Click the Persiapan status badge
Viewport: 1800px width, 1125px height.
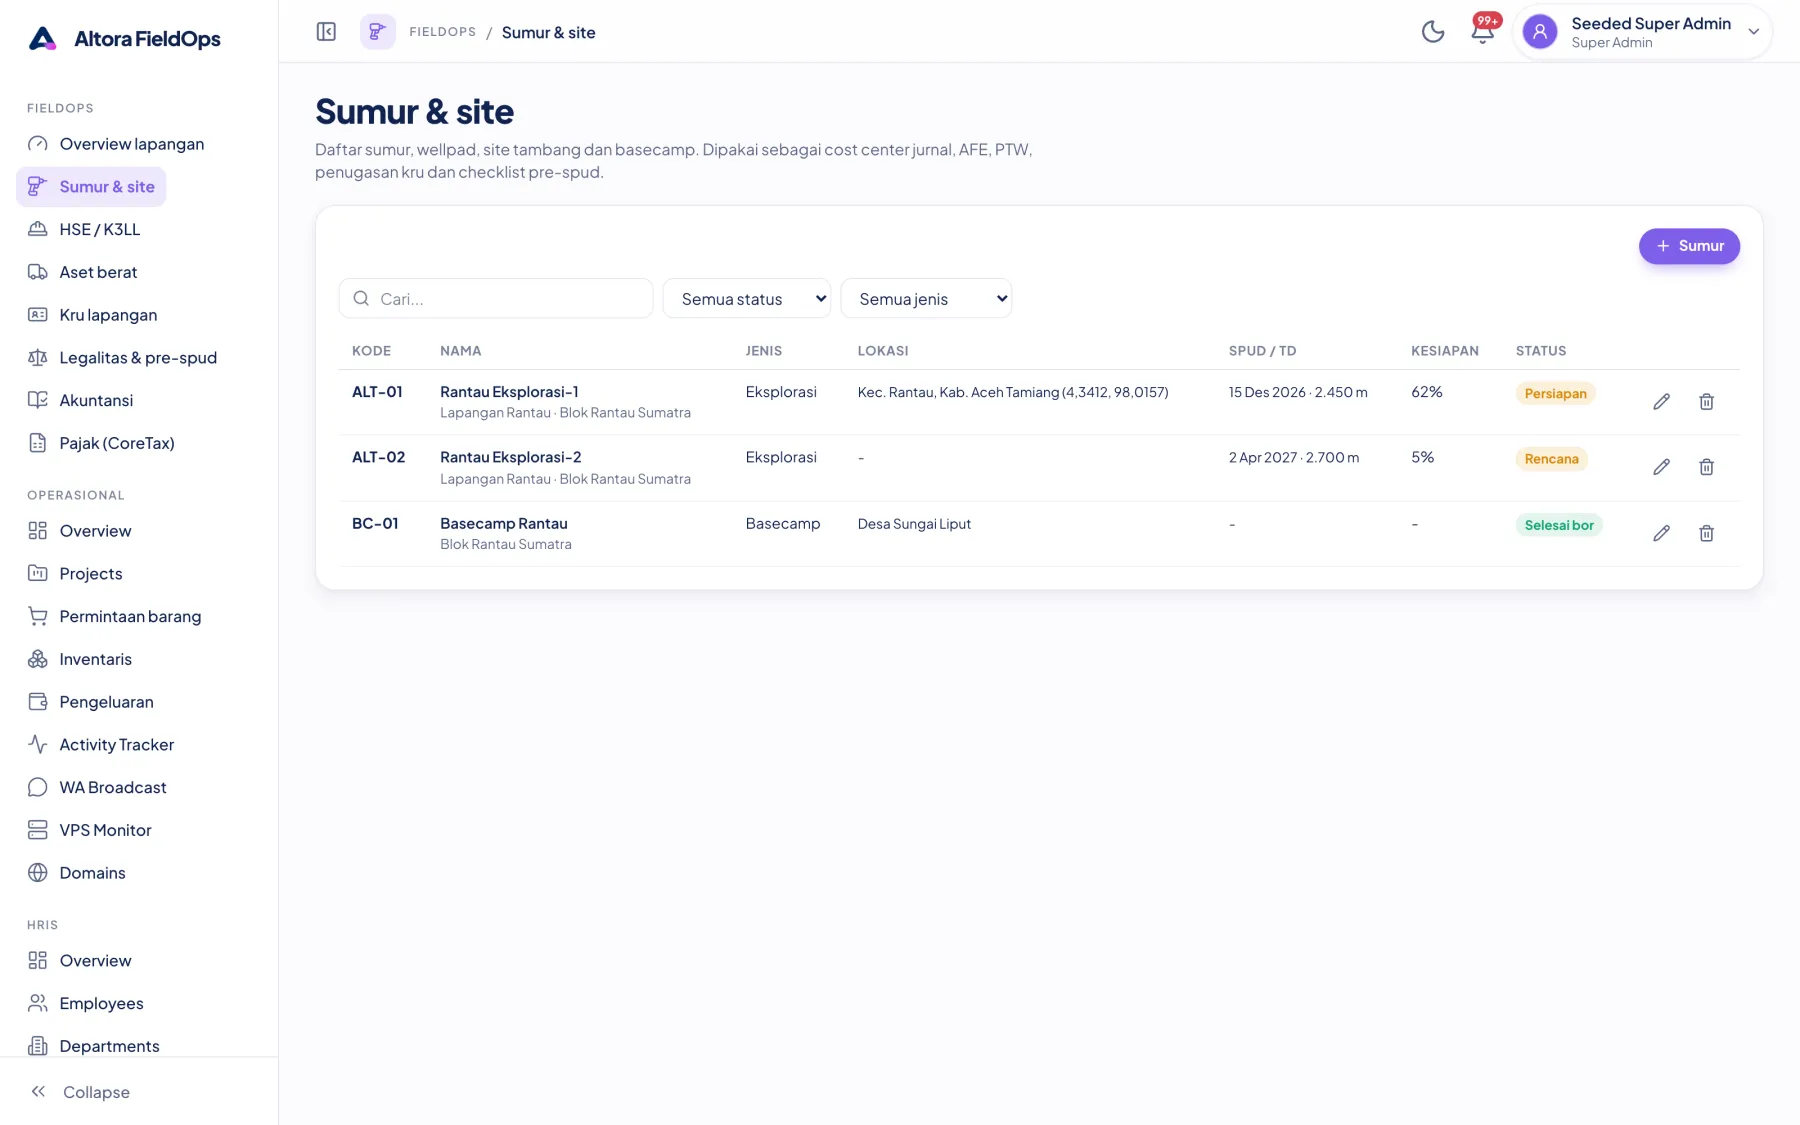(1555, 393)
